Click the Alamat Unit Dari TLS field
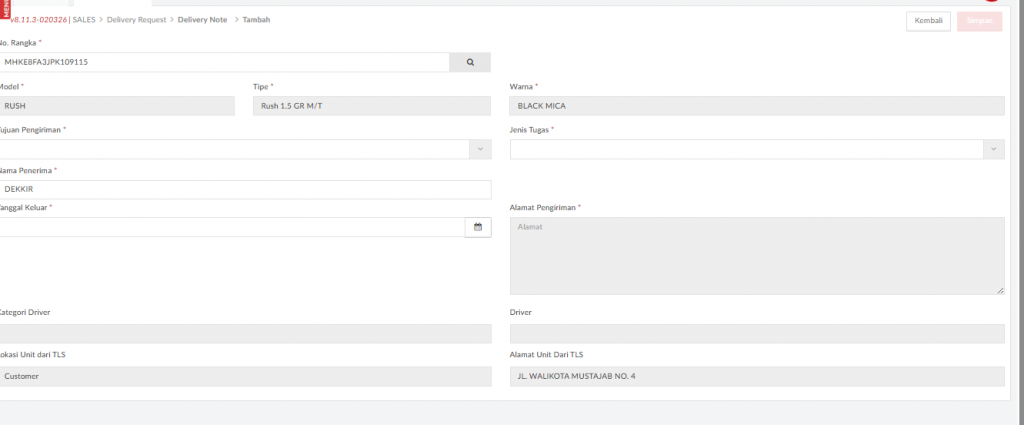This screenshot has height=425, width=1024. pyautogui.click(x=756, y=376)
